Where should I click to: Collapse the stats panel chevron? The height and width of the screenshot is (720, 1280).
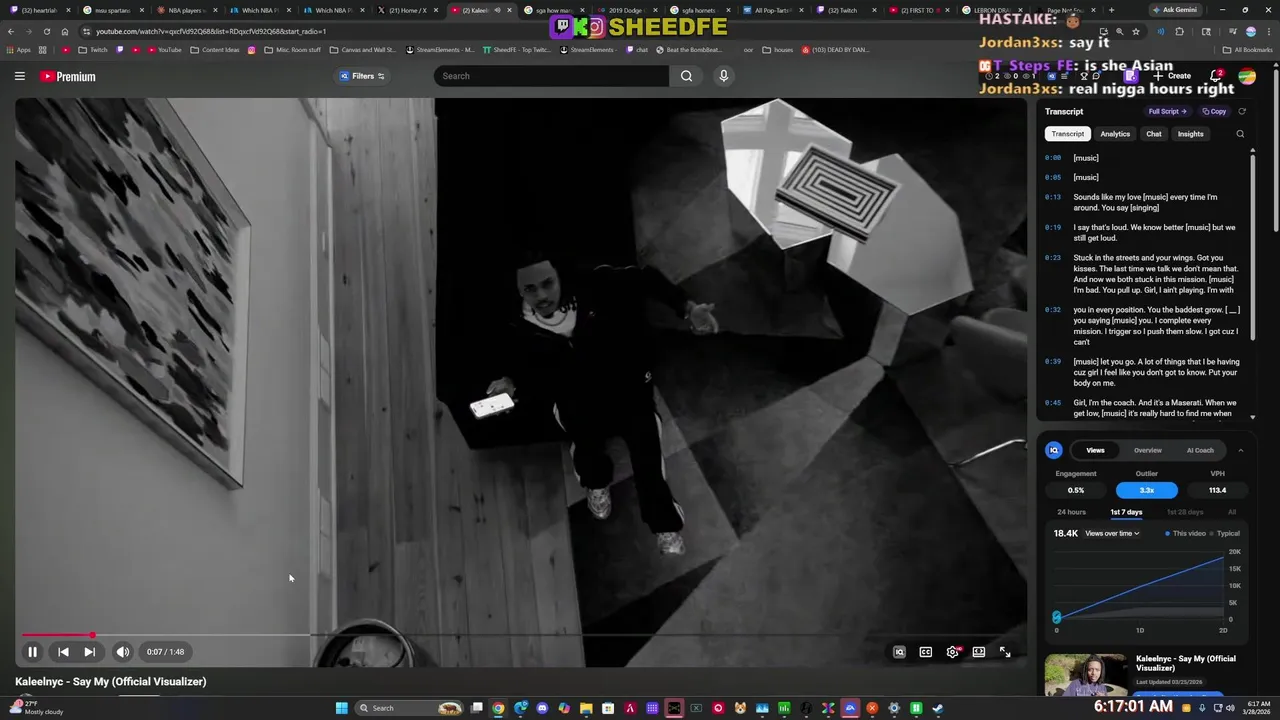click(x=1241, y=450)
